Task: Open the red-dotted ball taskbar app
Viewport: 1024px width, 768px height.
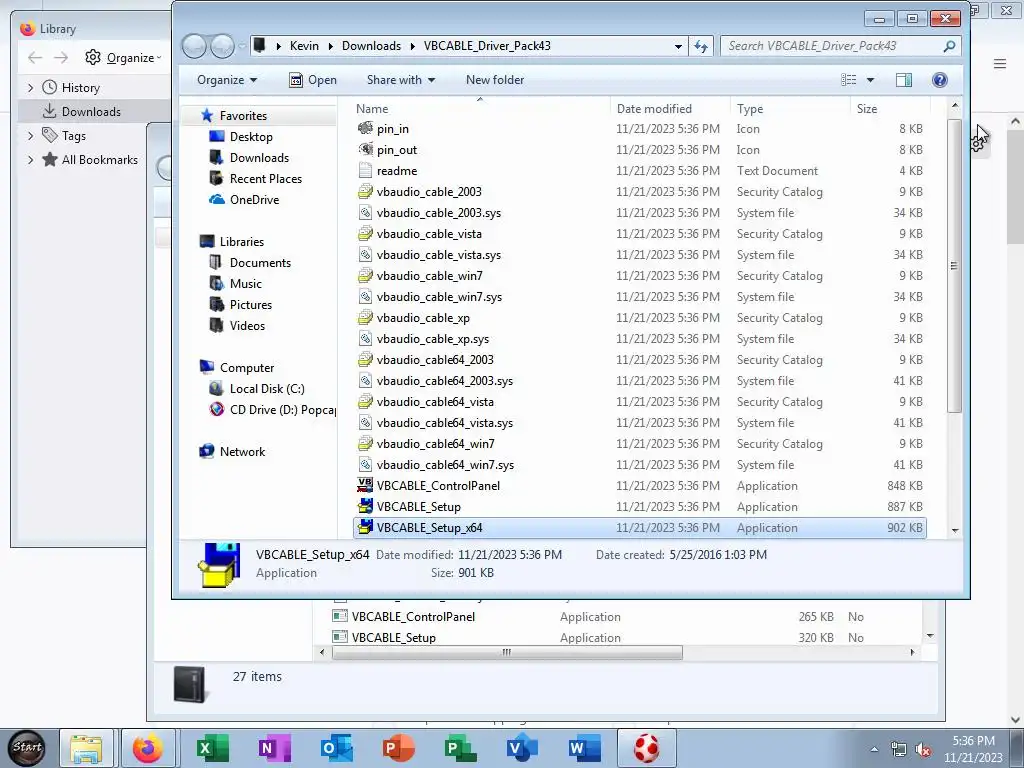Action: [x=647, y=748]
